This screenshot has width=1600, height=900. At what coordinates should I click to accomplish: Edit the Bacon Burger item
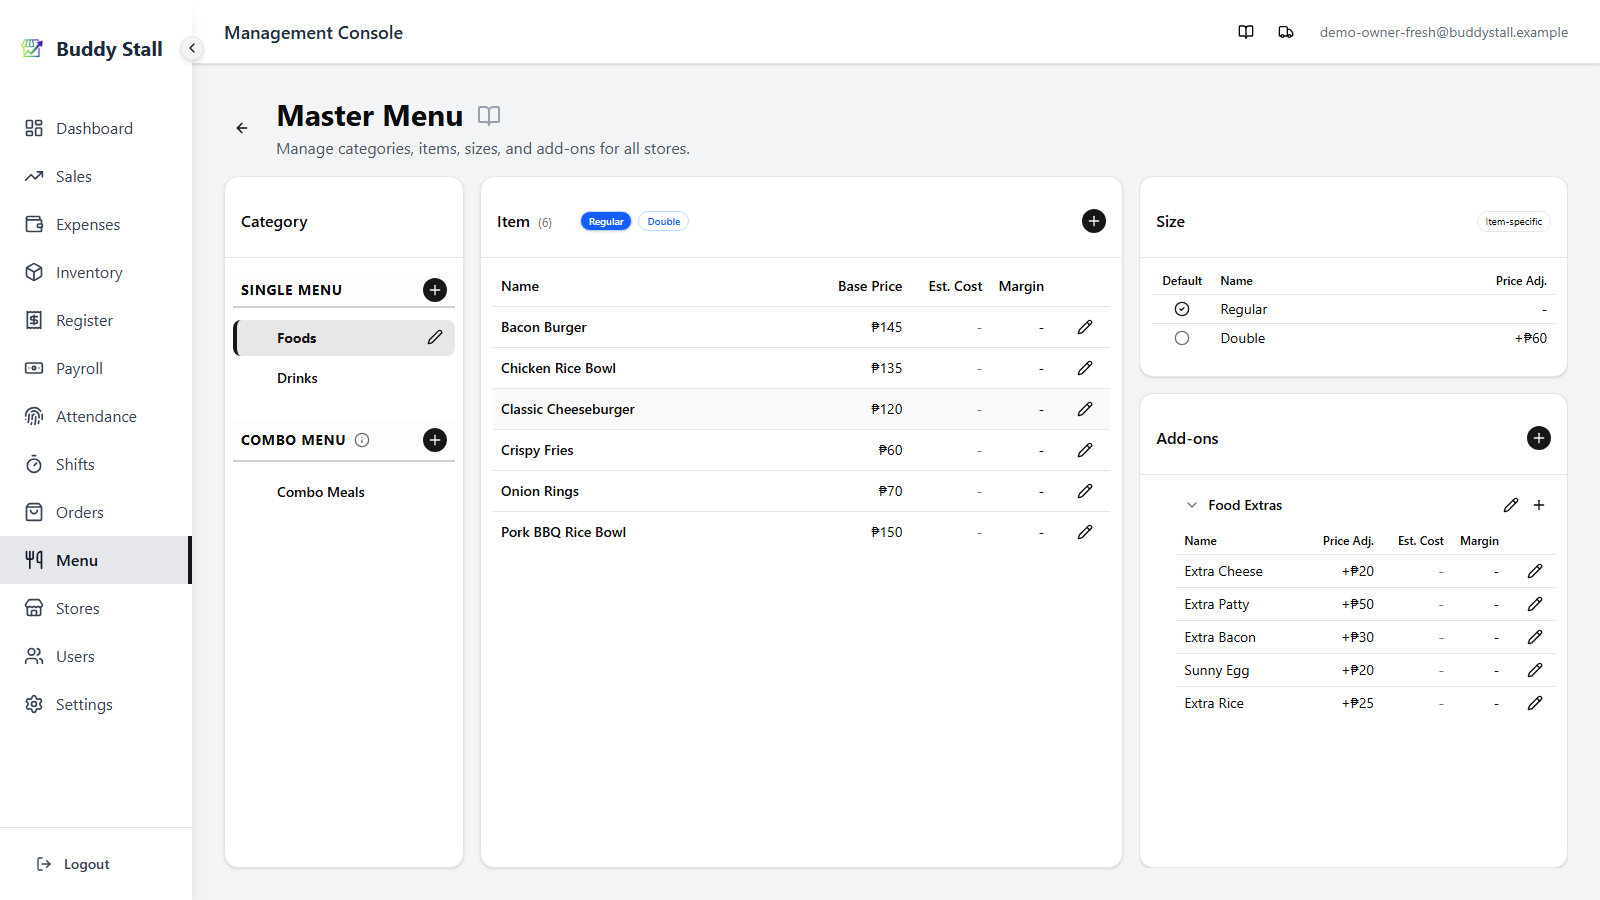(x=1085, y=327)
